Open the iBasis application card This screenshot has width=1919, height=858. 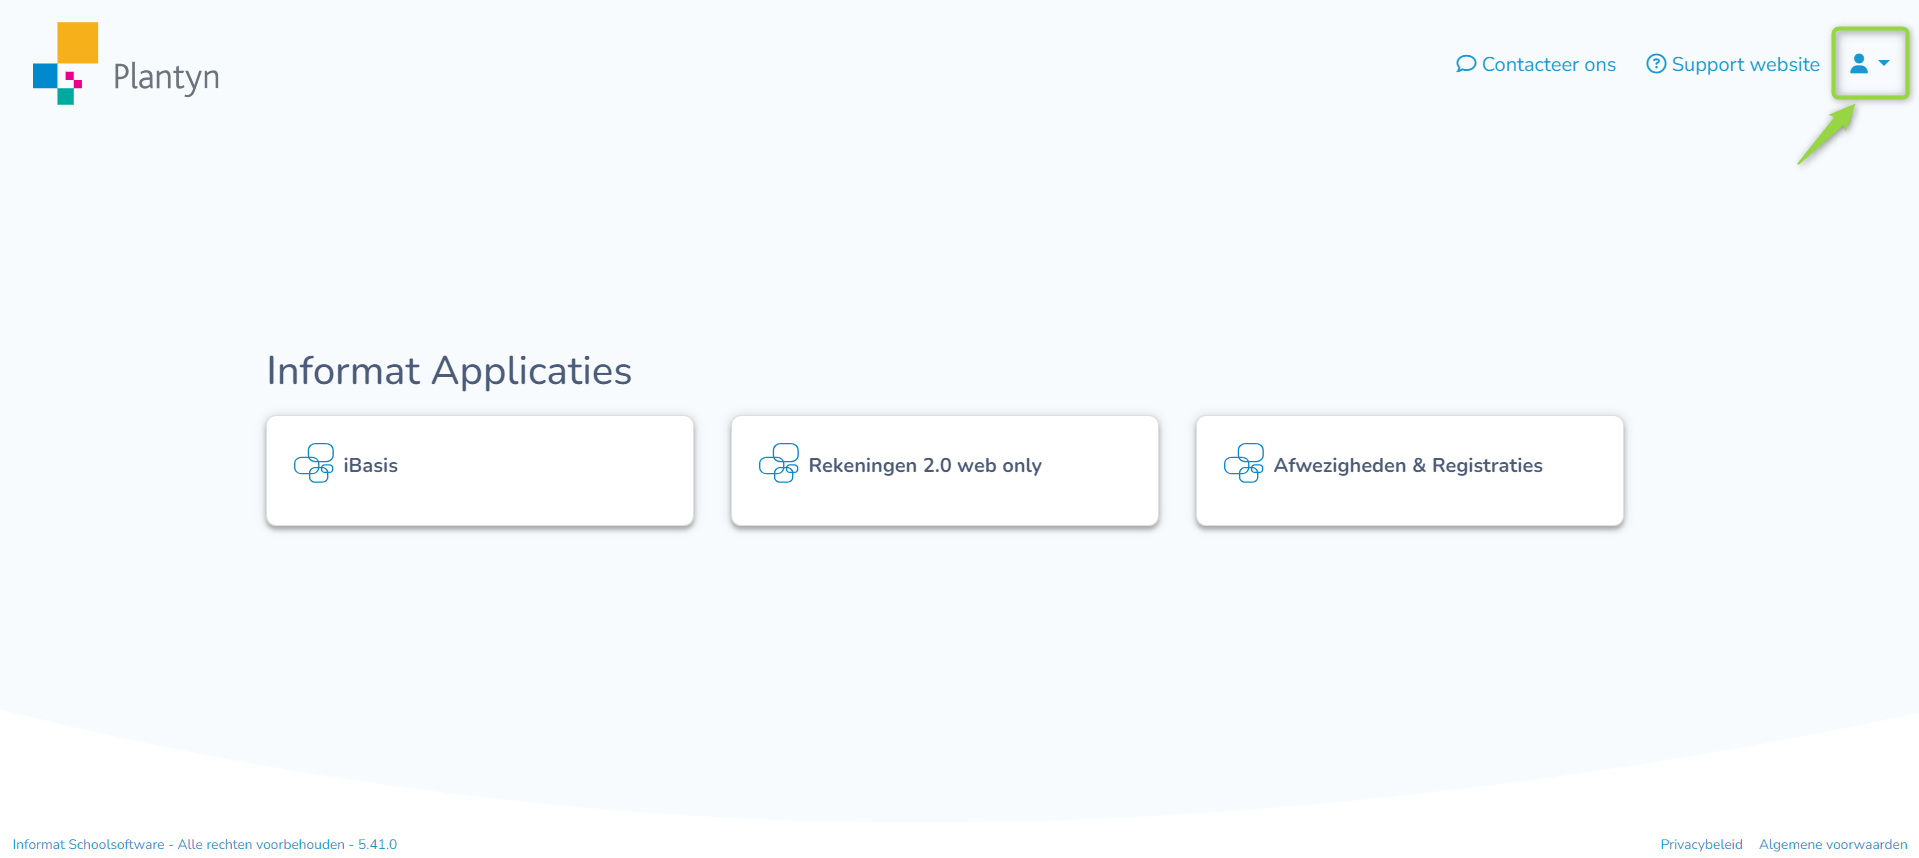pos(480,470)
